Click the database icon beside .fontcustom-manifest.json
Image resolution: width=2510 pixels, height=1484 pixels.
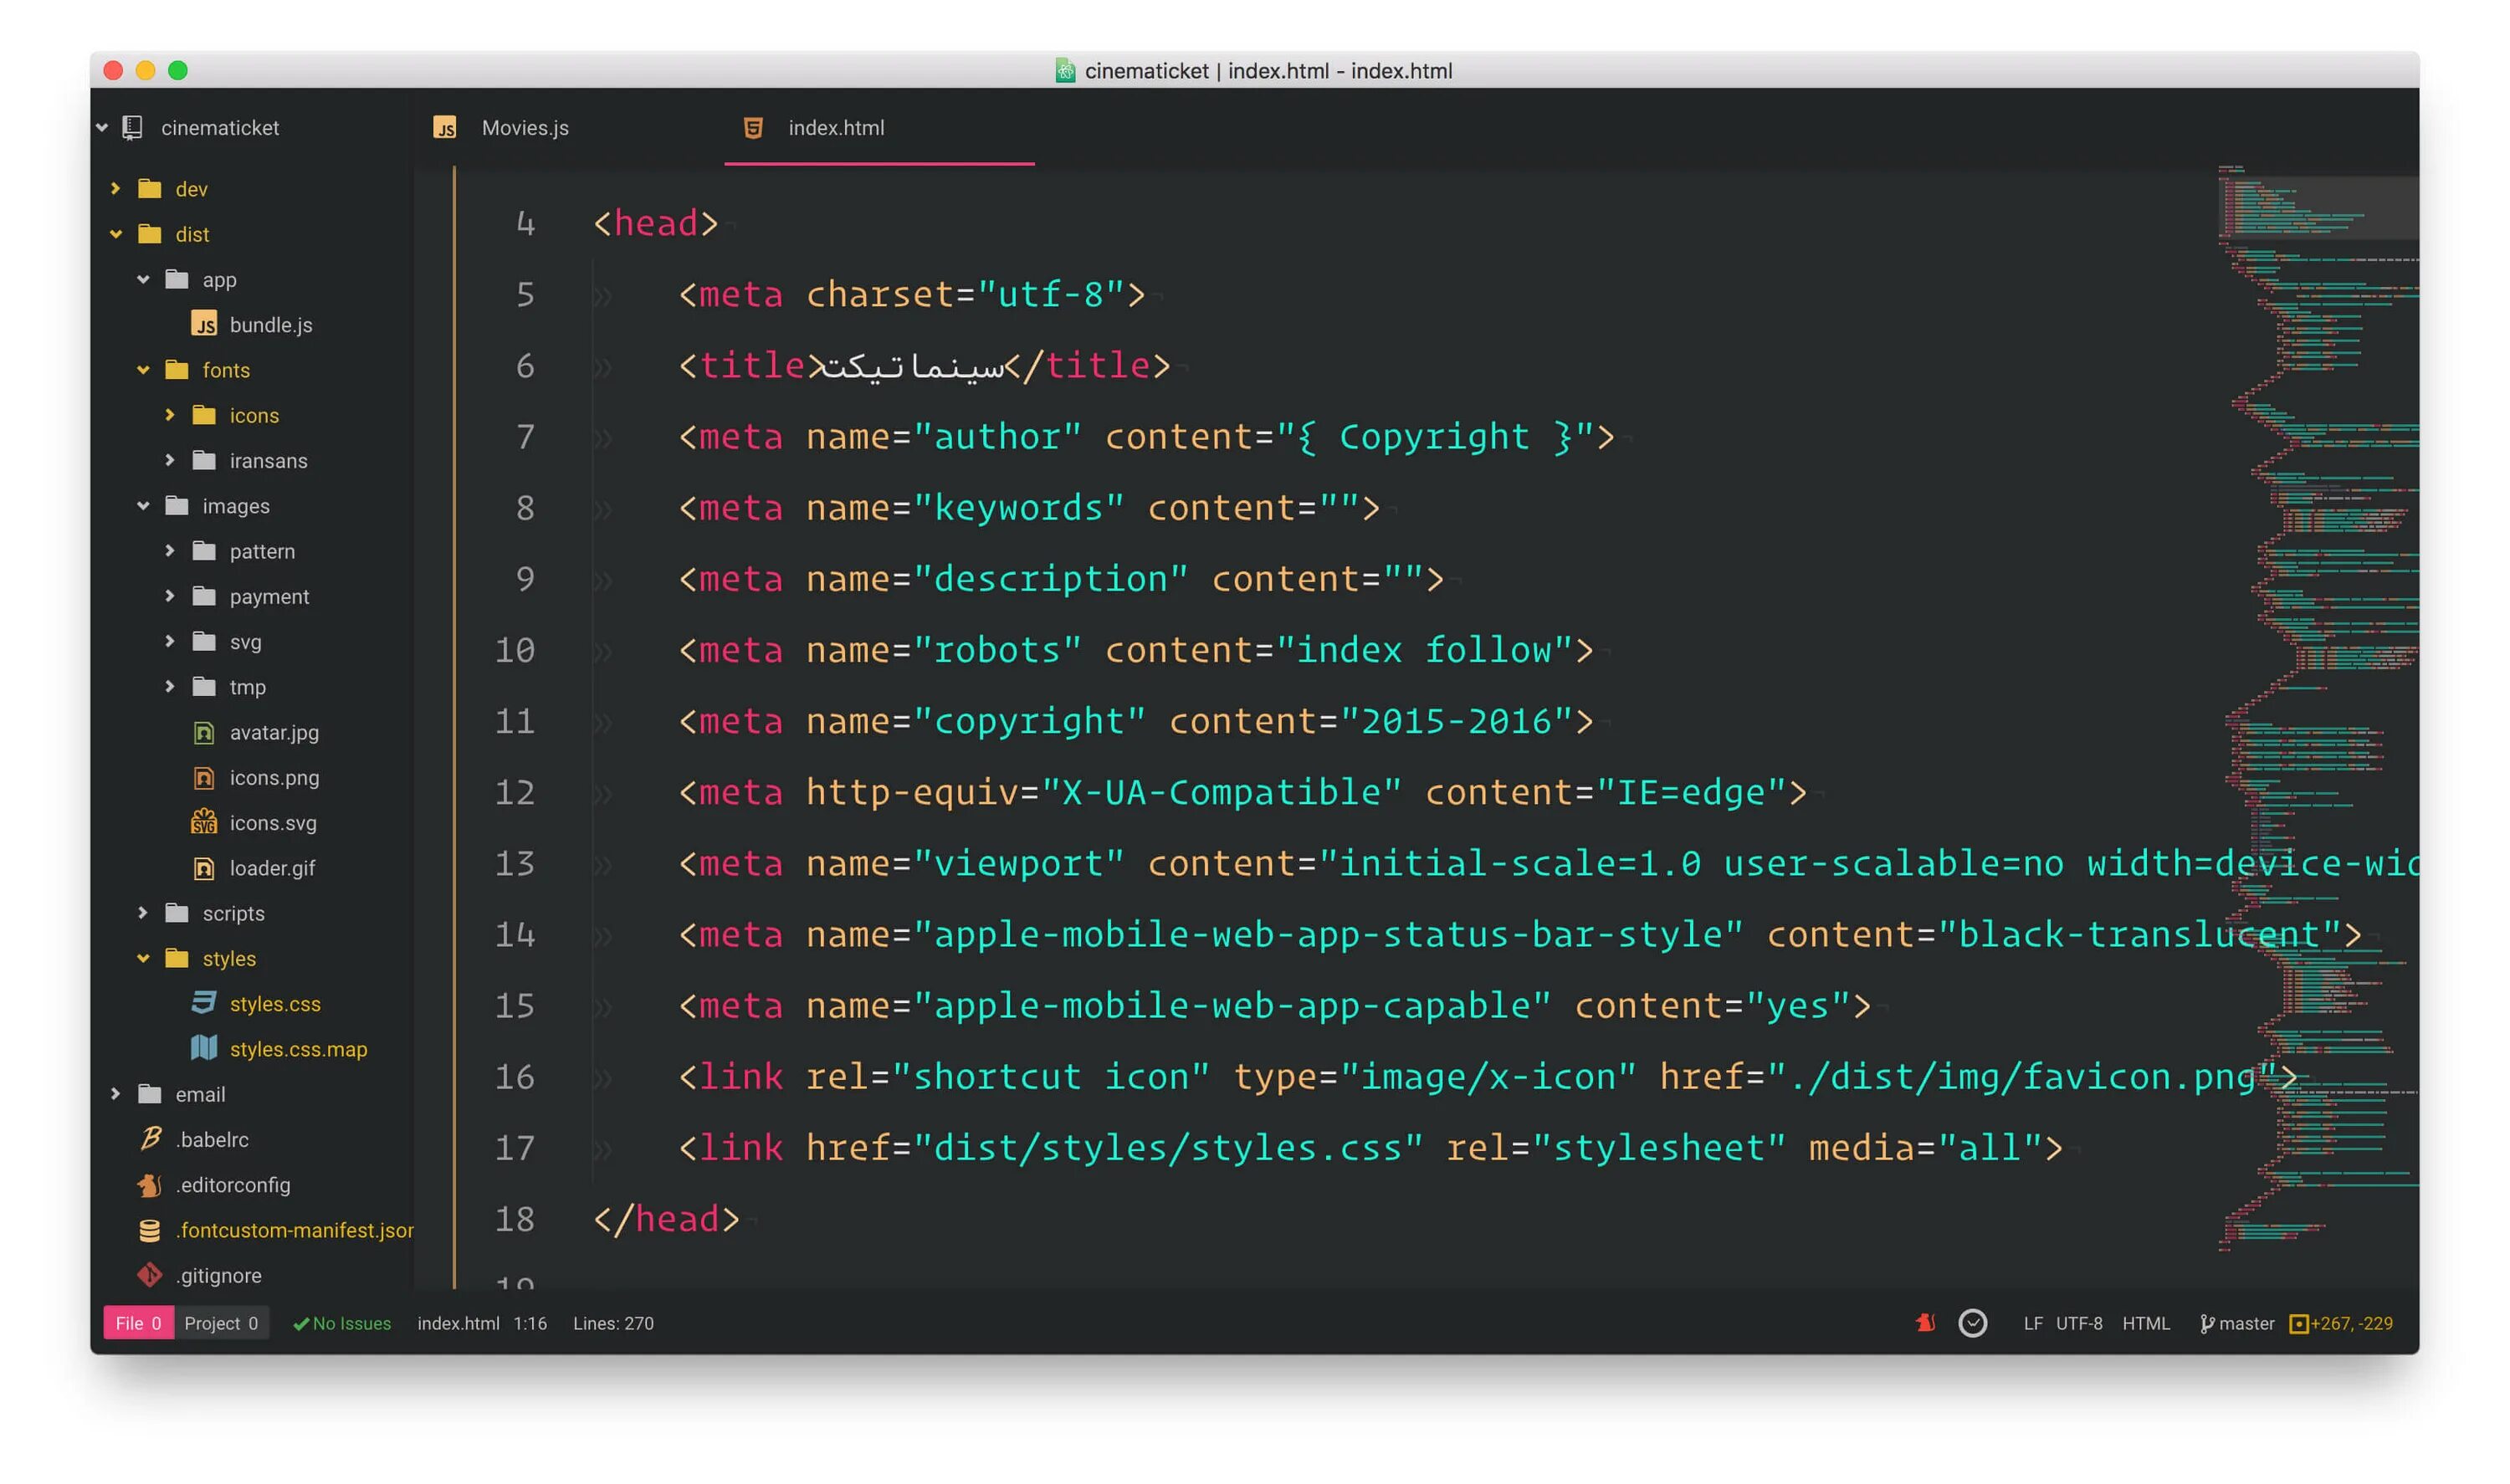[x=150, y=1230]
